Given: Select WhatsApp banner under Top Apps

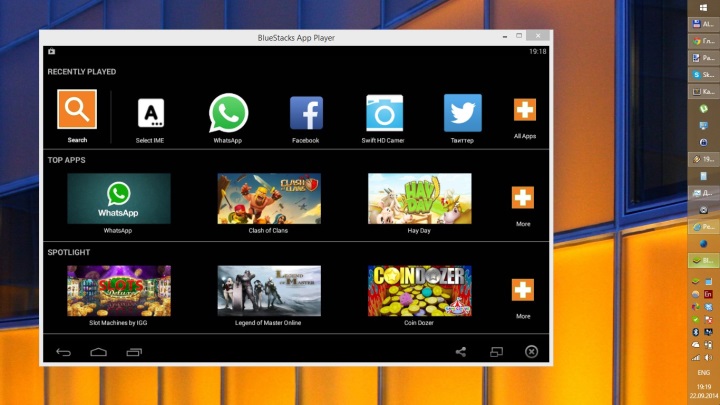Looking at the screenshot, I should click(x=119, y=198).
